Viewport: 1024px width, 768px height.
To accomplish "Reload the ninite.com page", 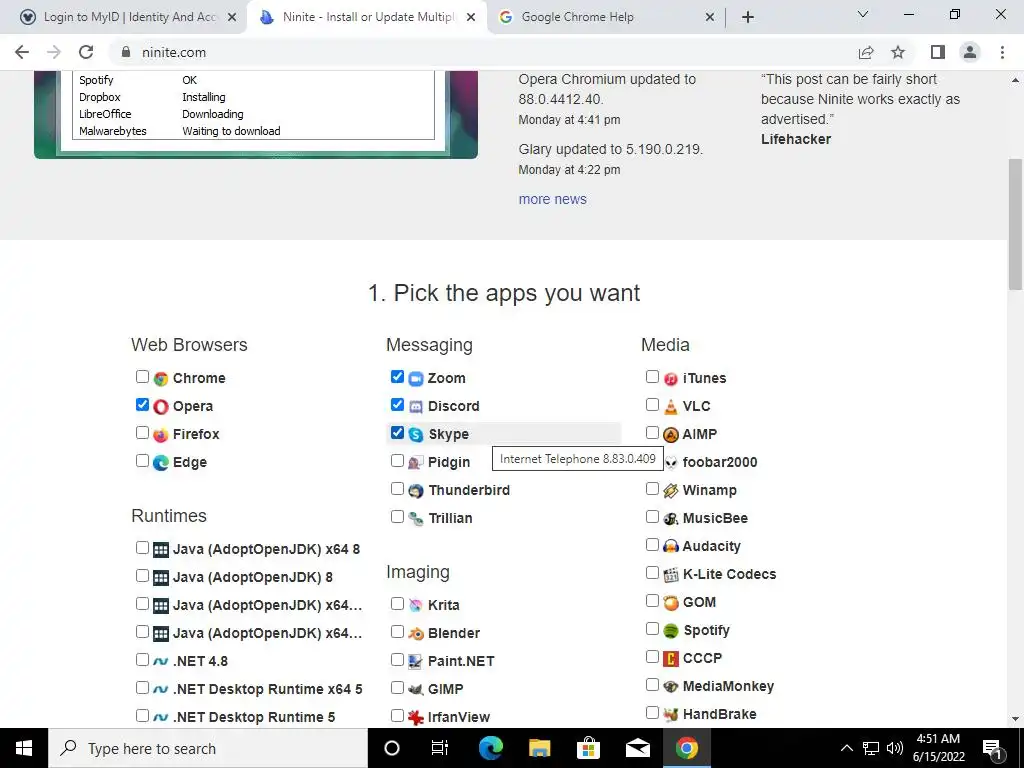I will tap(86, 52).
